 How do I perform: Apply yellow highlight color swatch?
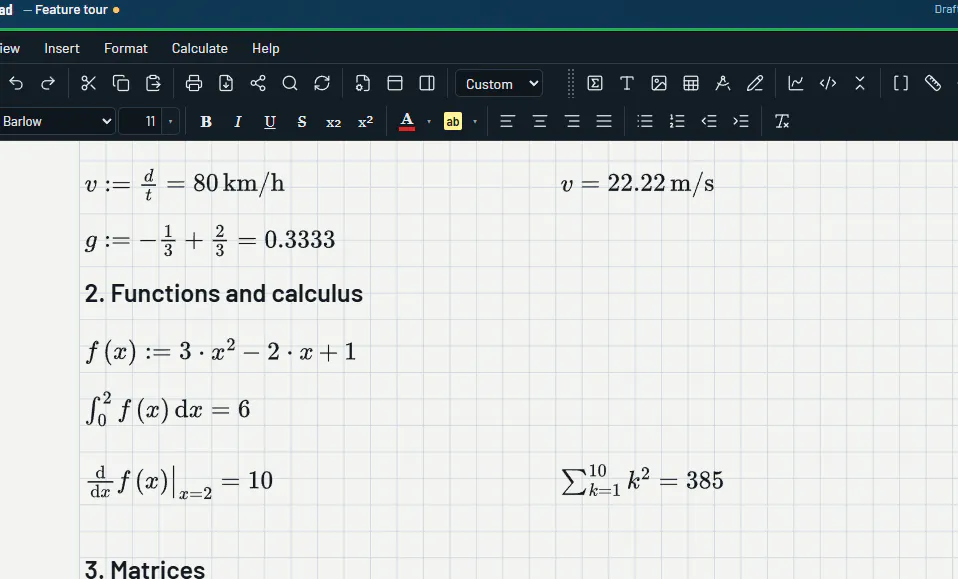(453, 122)
